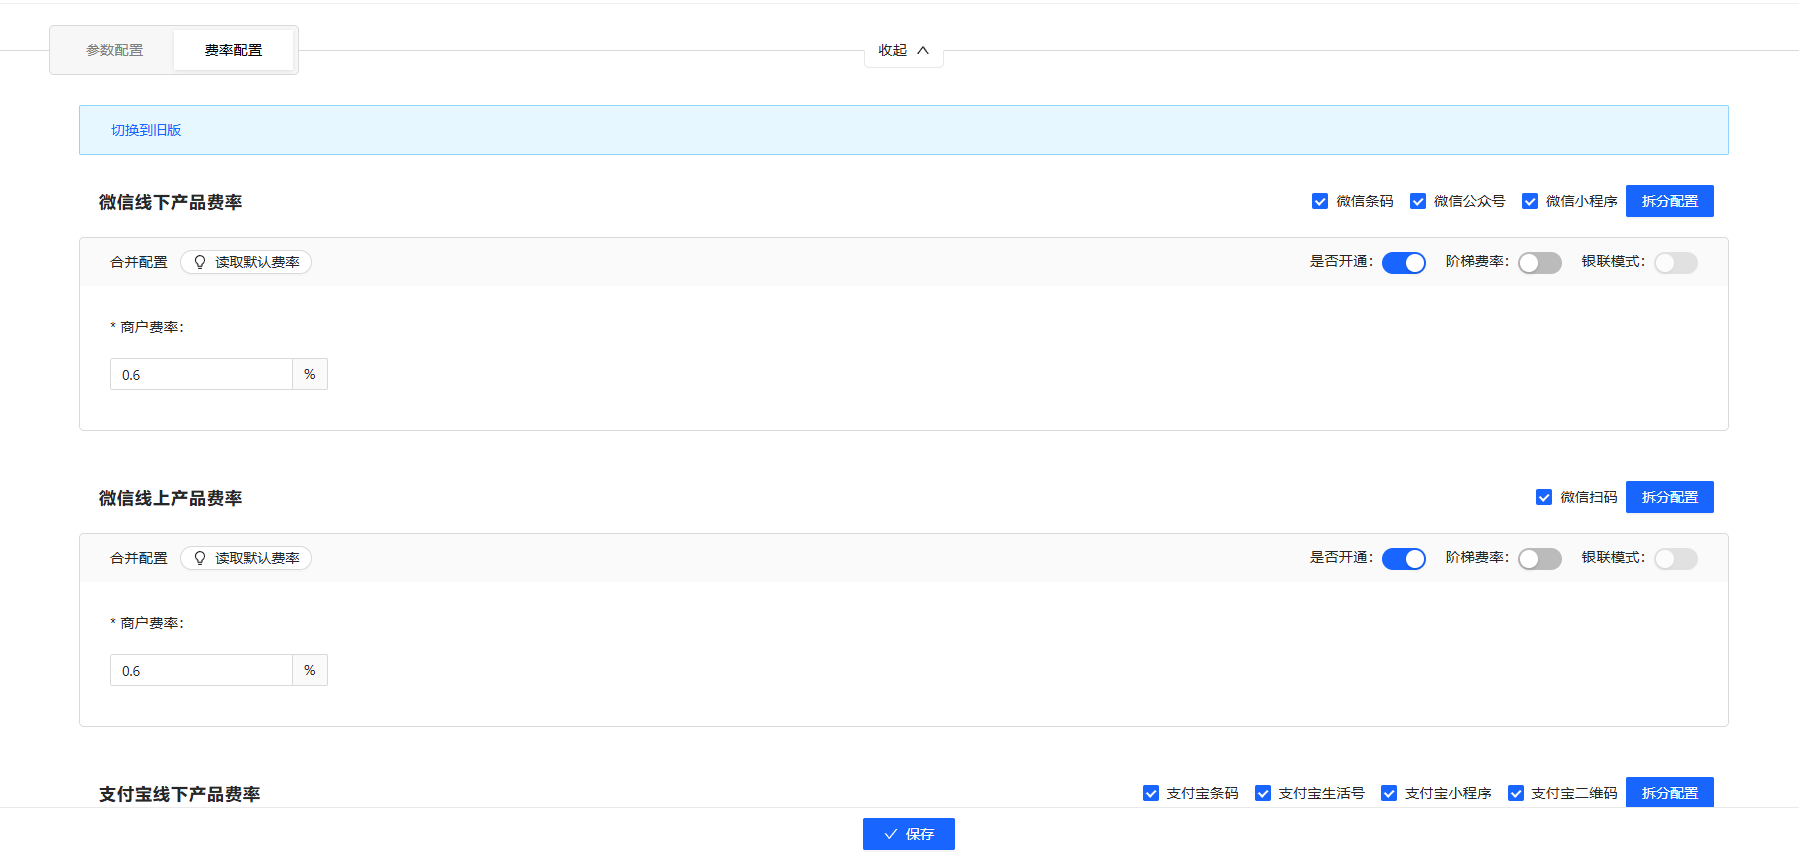Uncheck the 支付宝条码 checkbox
This screenshot has width=1799, height=855.
point(1151,793)
